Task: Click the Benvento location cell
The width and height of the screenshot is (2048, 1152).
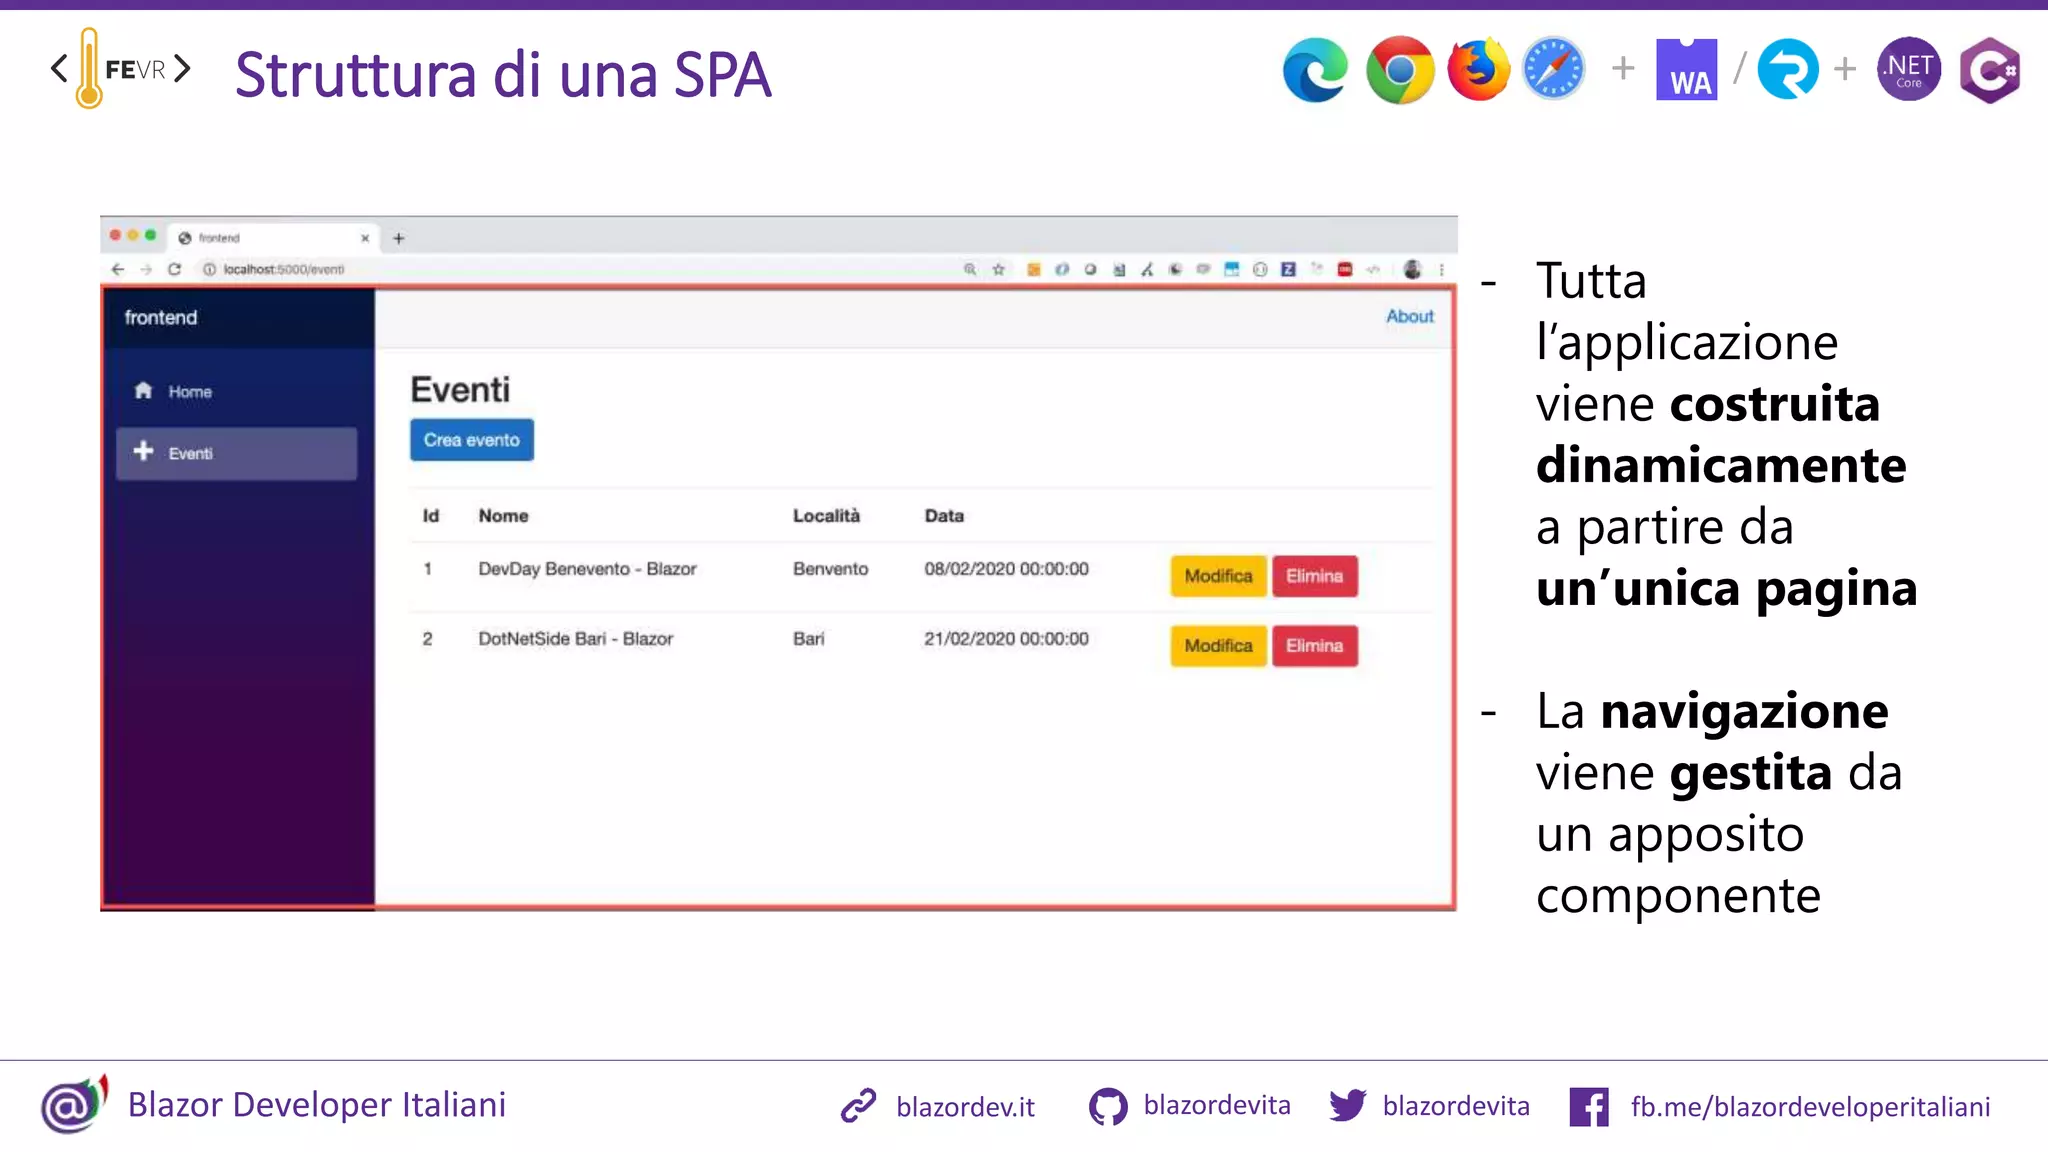Action: click(x=830, y=569)
